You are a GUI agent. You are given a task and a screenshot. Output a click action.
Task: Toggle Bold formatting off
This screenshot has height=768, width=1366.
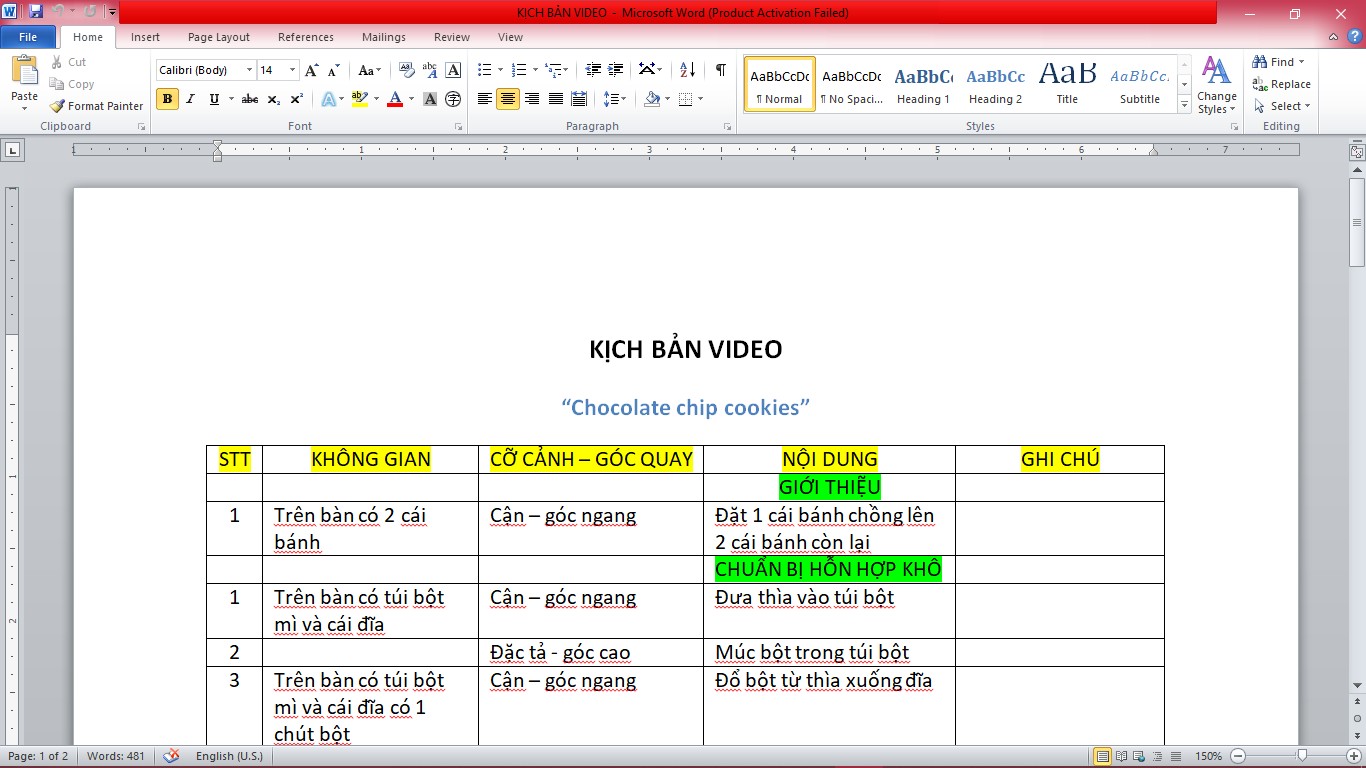pos(167,99)
